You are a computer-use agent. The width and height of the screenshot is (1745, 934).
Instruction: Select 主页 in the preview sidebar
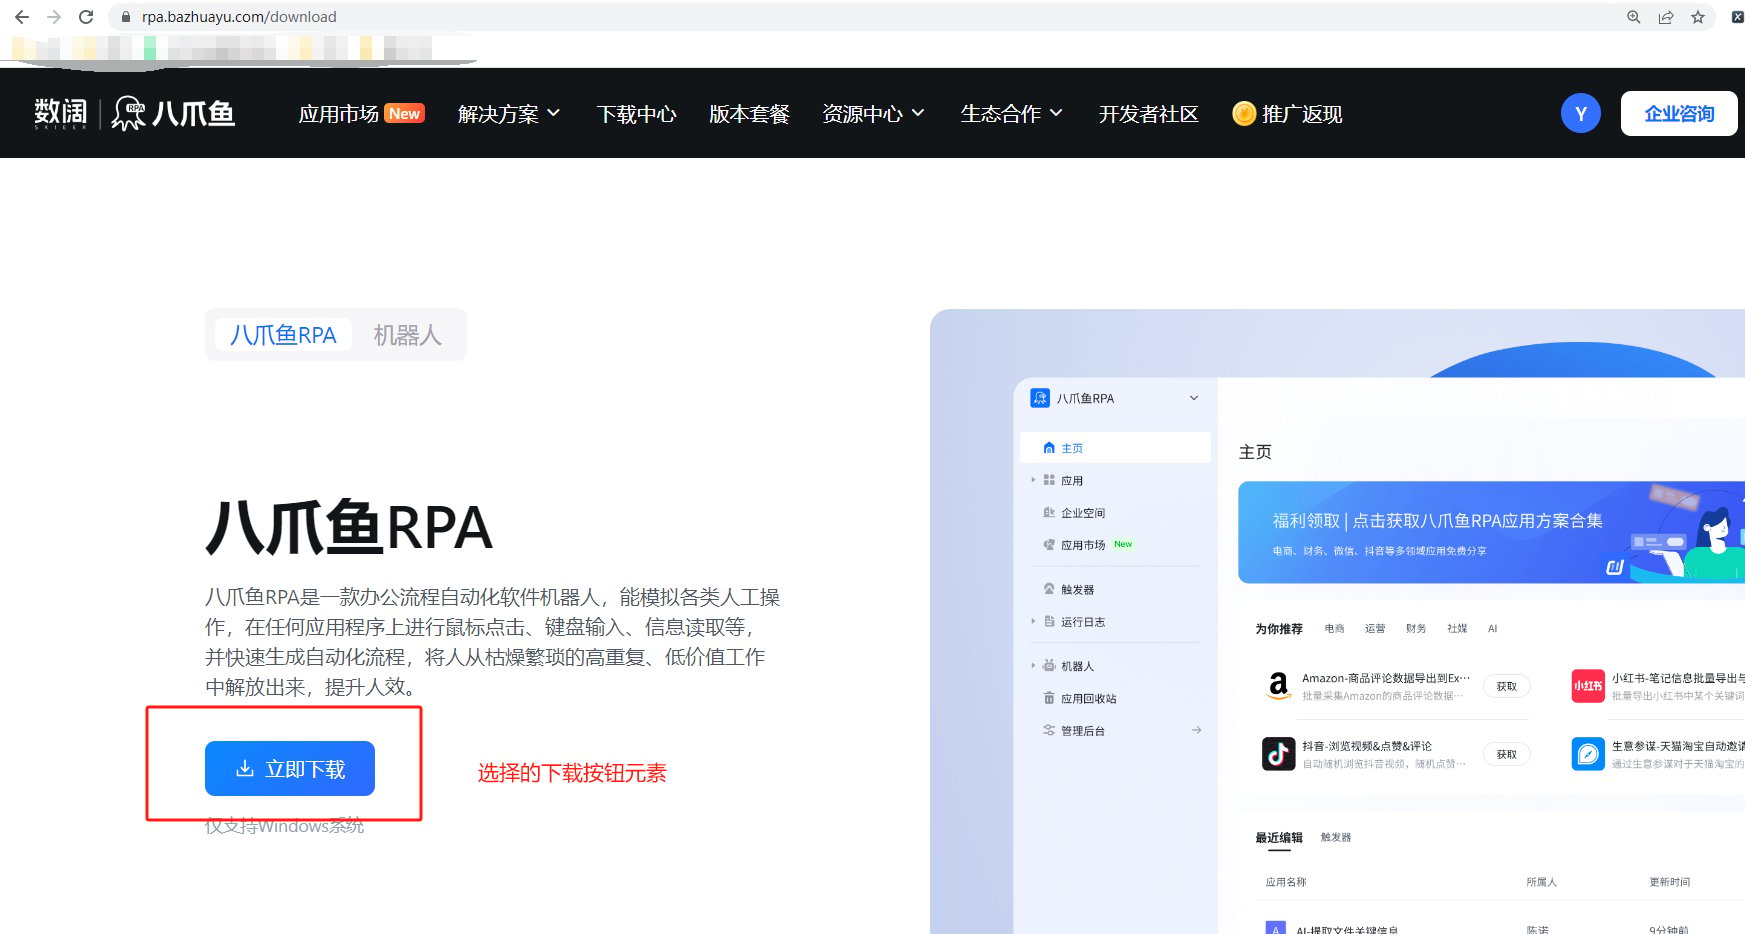coord(1115,448)
